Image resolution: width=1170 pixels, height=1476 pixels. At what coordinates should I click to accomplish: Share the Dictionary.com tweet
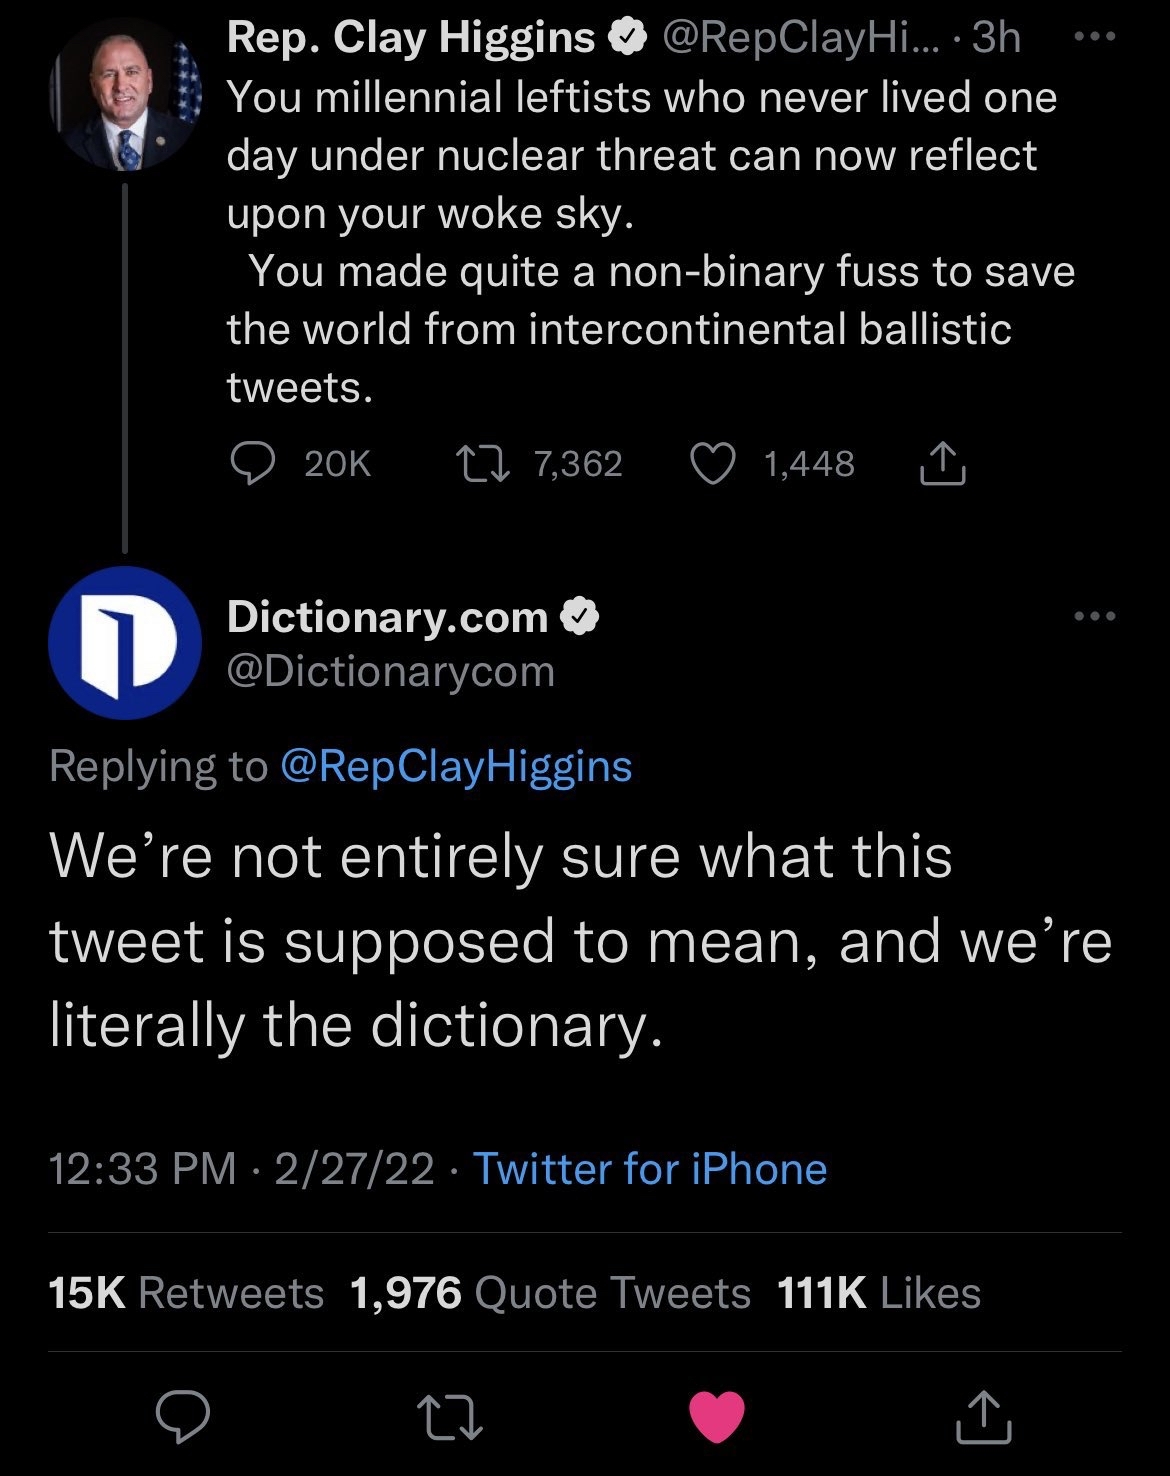[984, 1417]
